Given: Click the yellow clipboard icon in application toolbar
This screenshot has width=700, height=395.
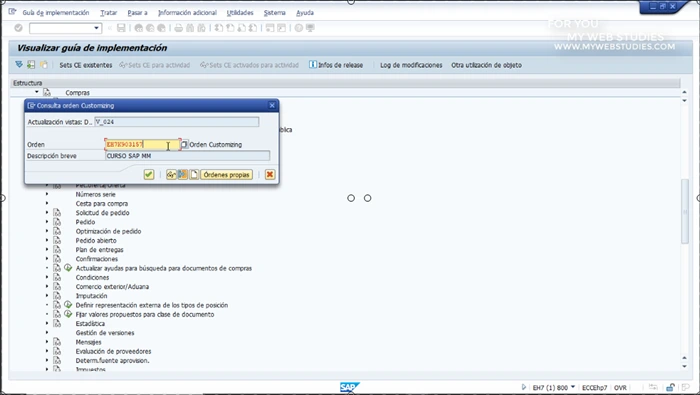Looking at the screenshot, I should (x=43, y=65).
